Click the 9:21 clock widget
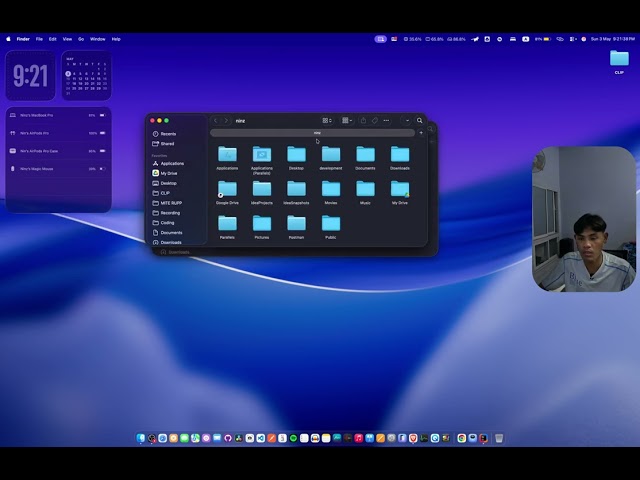 pyautogui.click(x=30, y=76)
